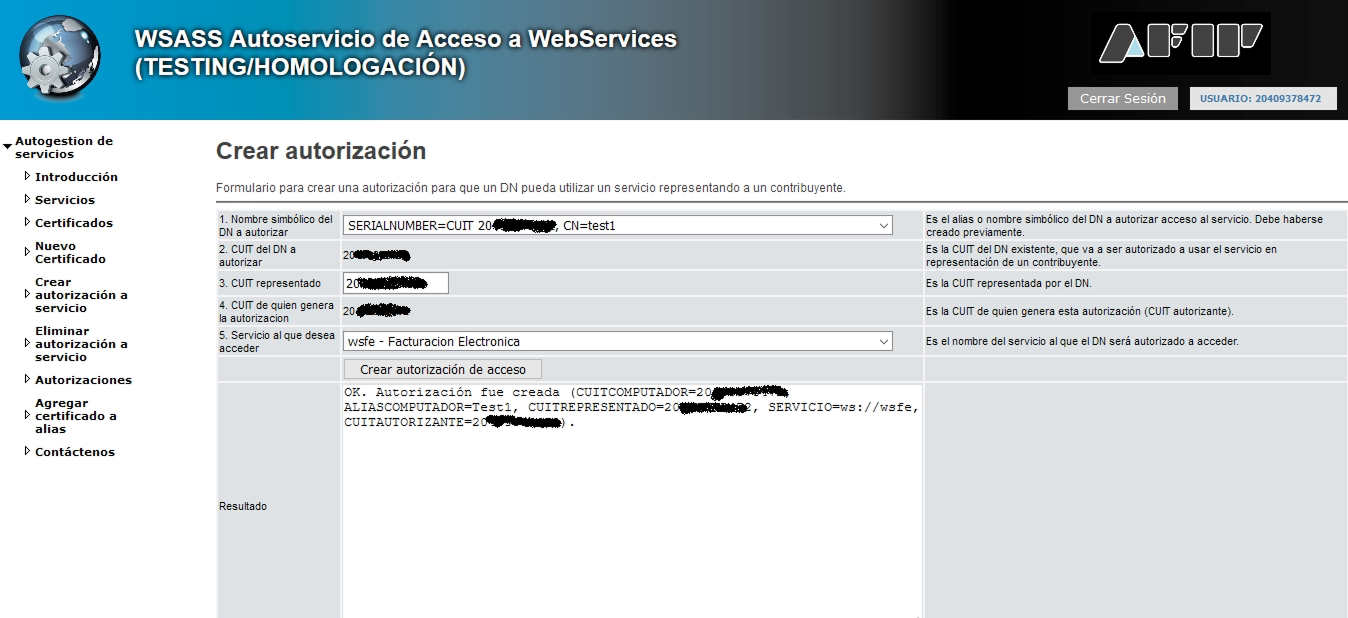
Task: Select Crear autorización a servicio in sidebar
Action: coord(81,295)
